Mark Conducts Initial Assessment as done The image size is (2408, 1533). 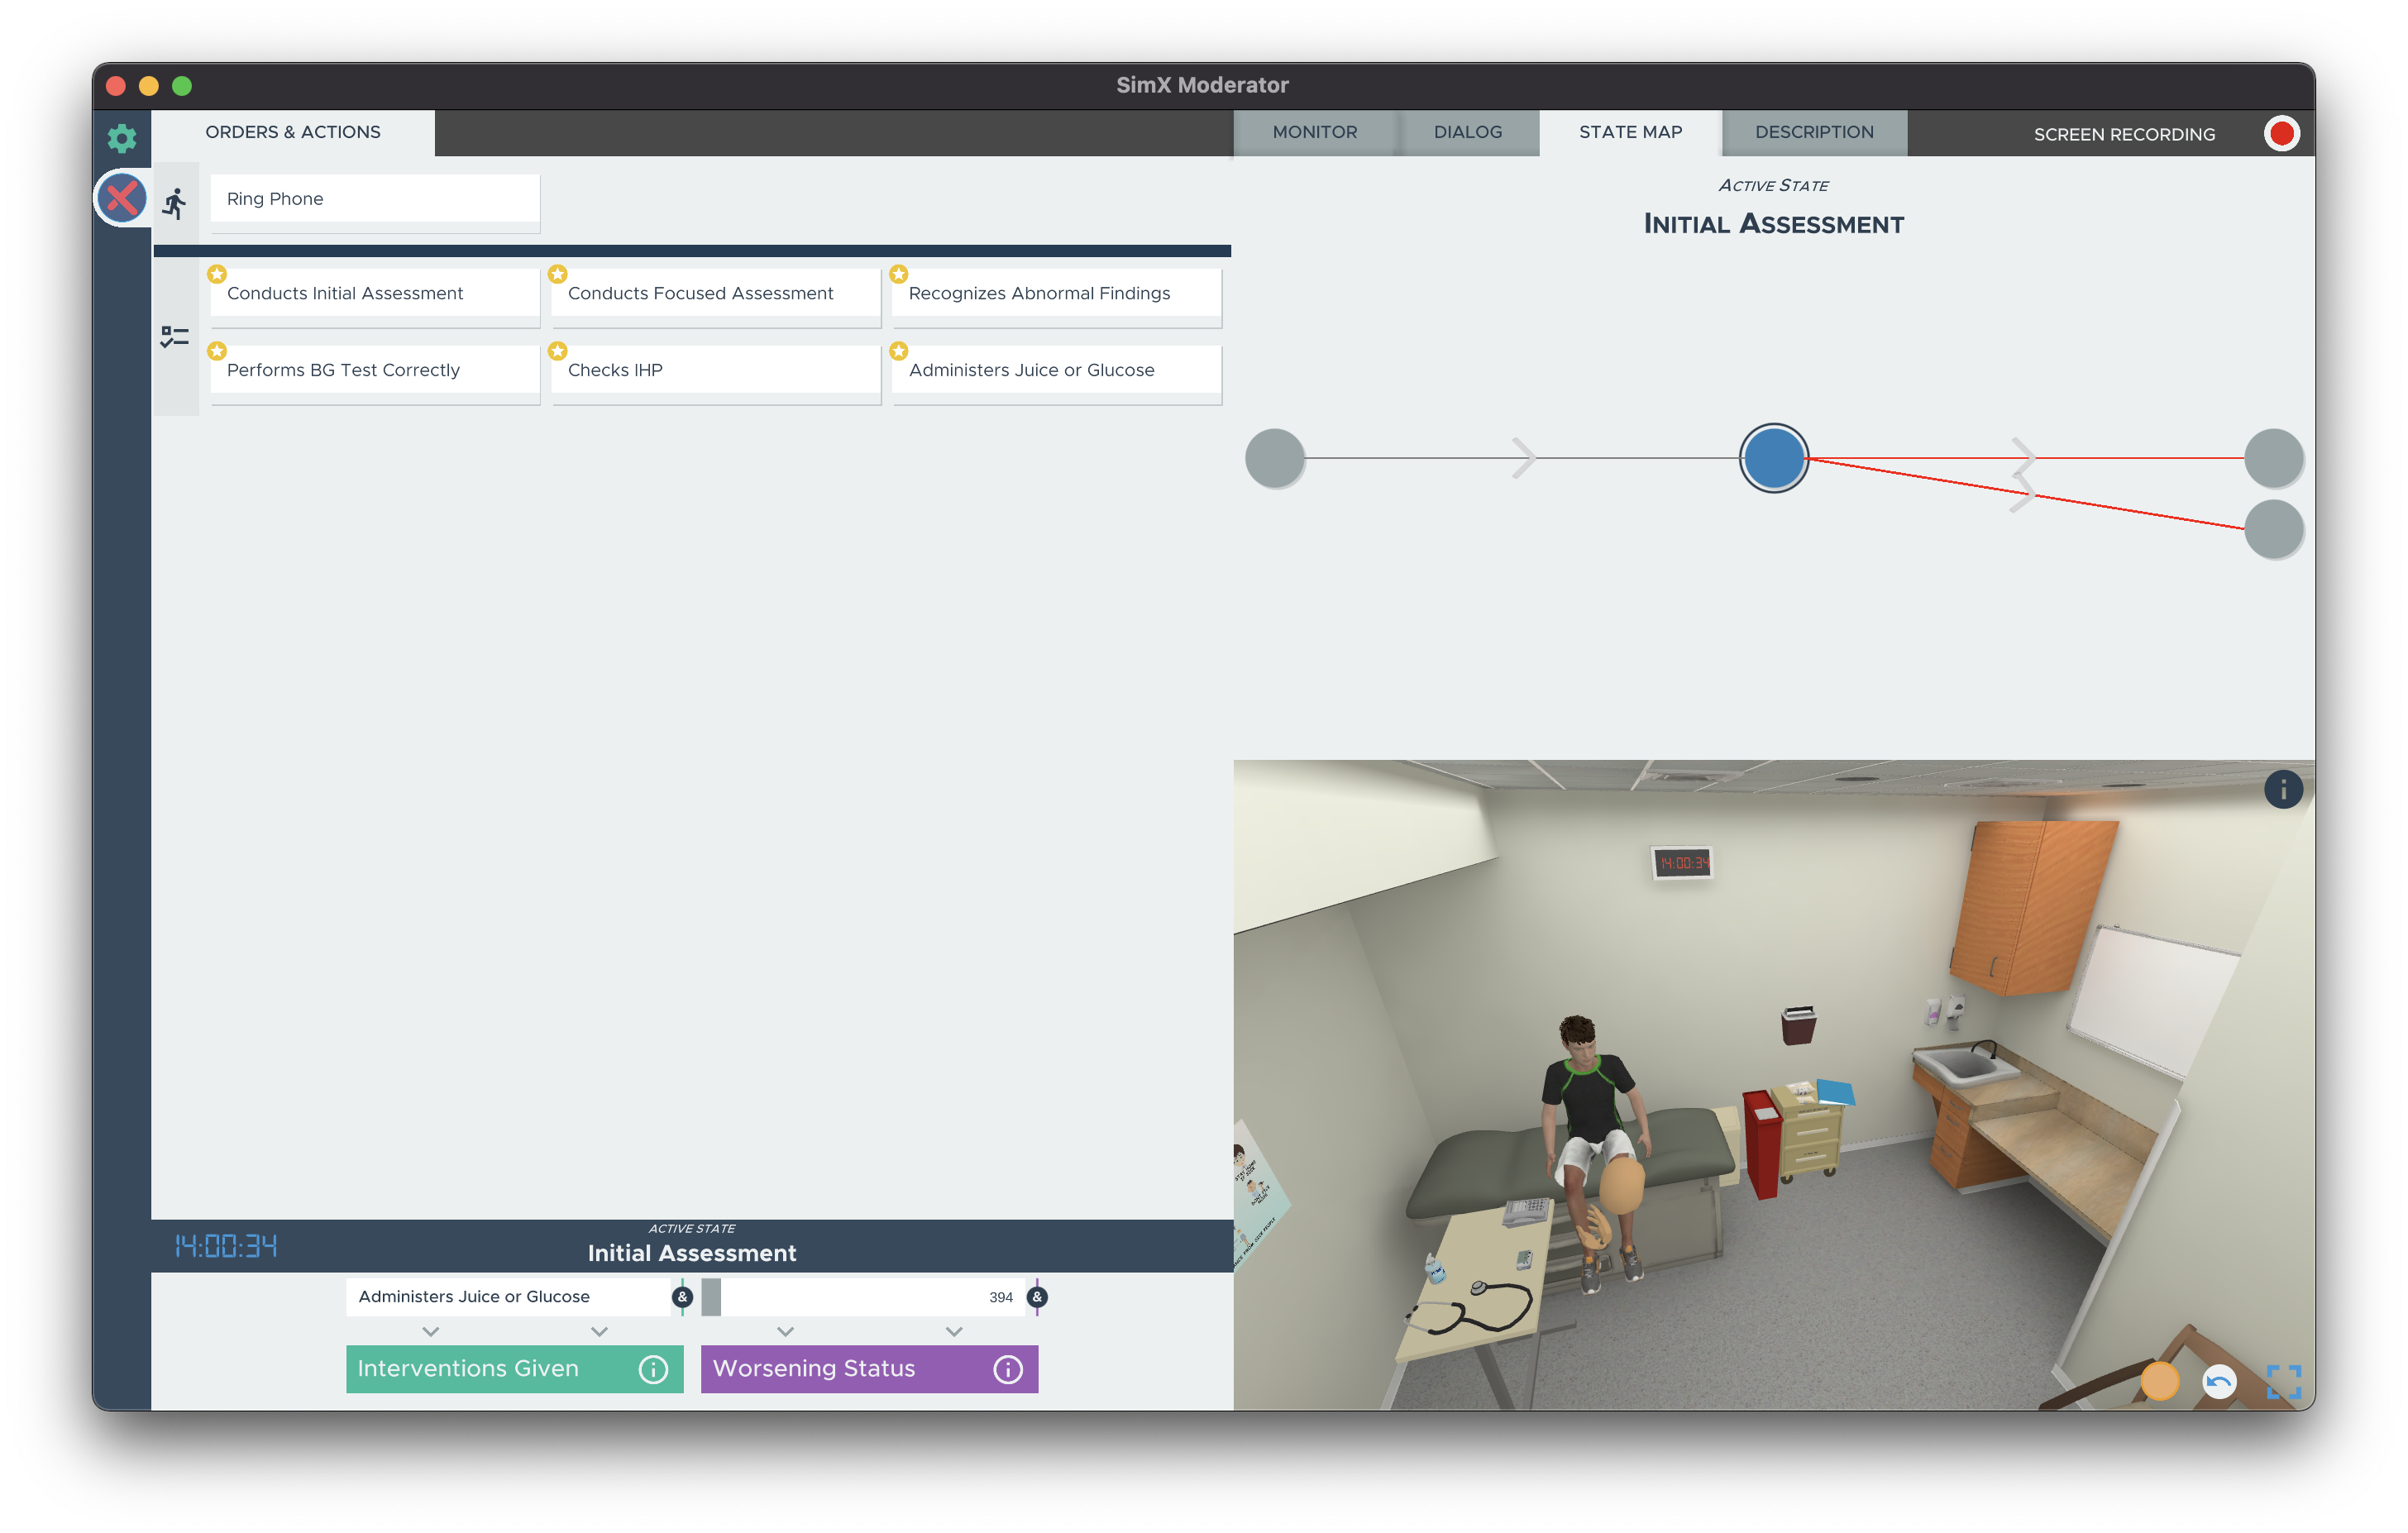(375, 293)
